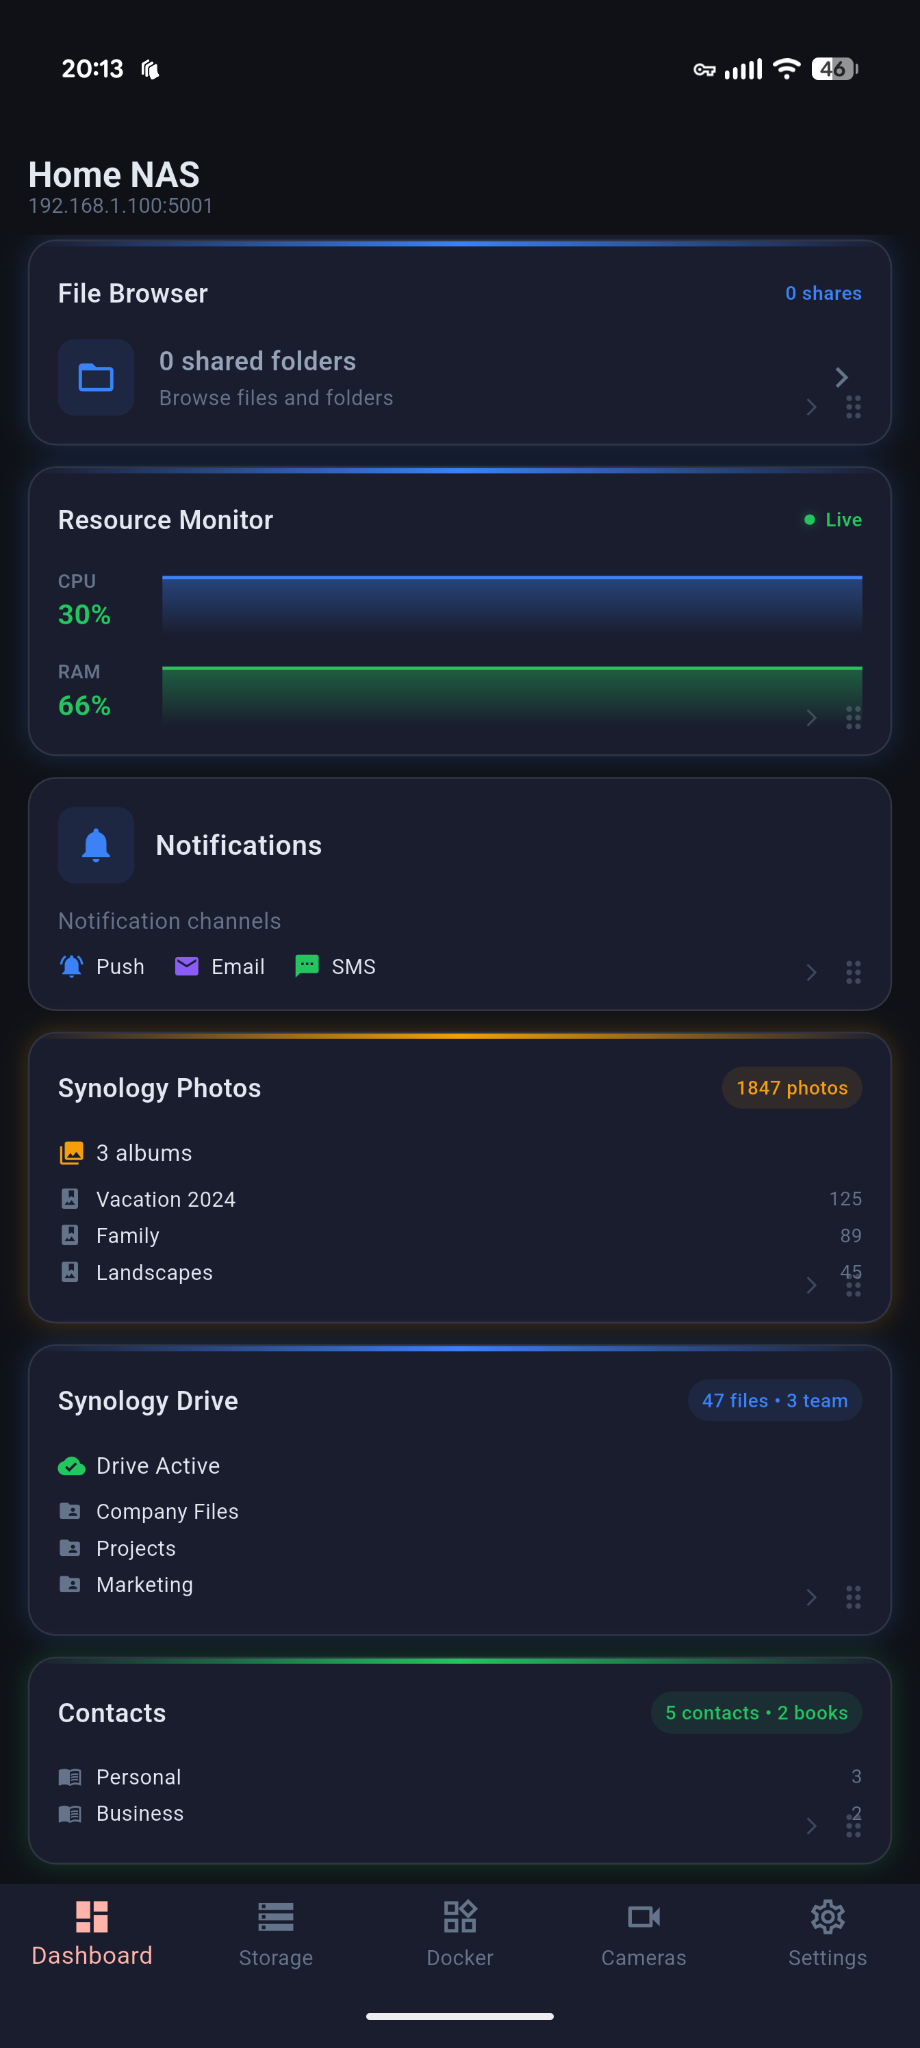Open the File Browser folder icon
Screen dimensions: 920x2048
click(95, 378)
